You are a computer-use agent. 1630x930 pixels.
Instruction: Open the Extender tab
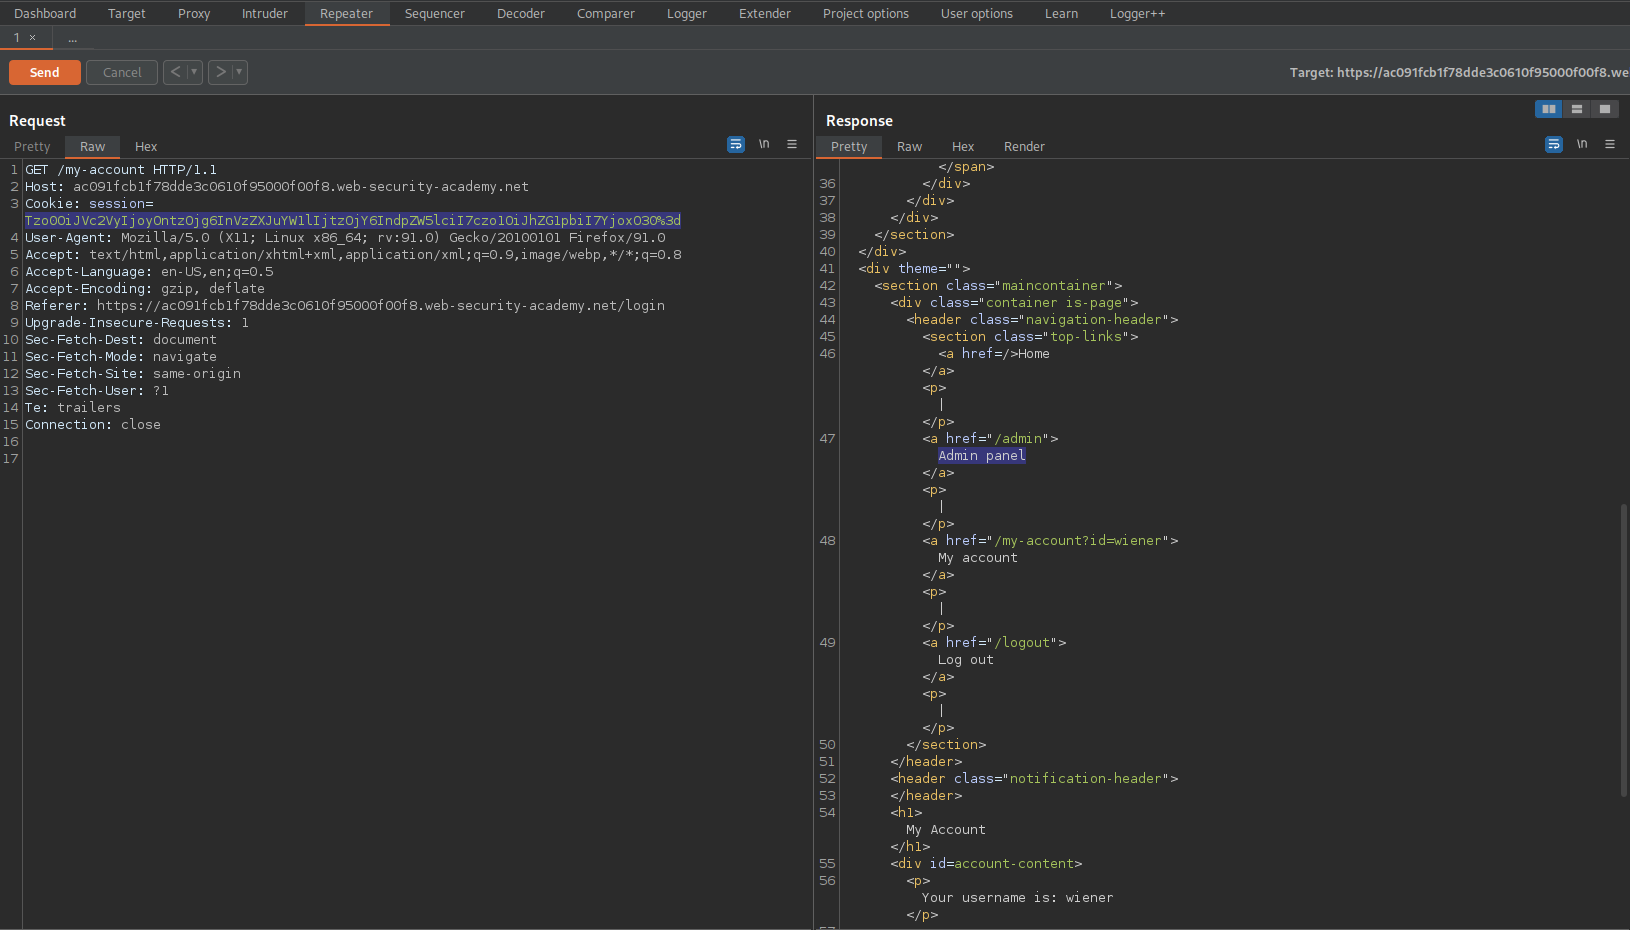[x=765, y=13]
